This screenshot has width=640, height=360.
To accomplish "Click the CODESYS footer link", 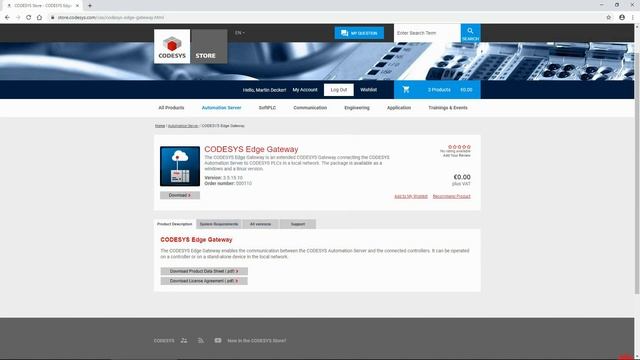I will click(x=164, y=340).
